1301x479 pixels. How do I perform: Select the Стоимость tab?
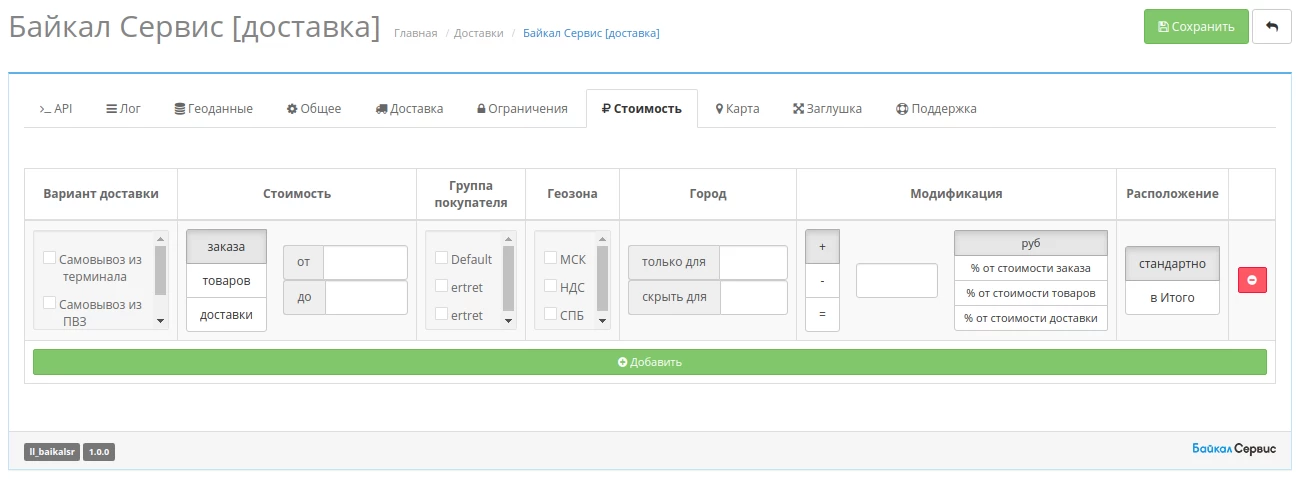[642, 108]
